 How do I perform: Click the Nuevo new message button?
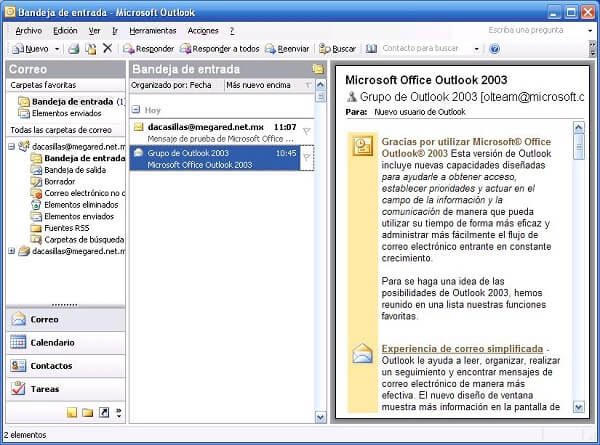click(31, 49)
